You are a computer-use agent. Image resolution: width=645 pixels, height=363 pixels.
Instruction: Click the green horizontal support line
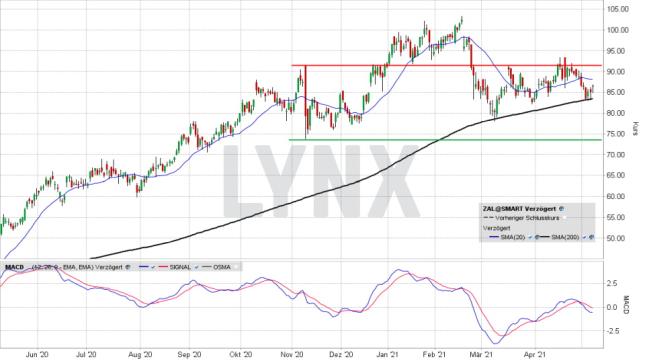coord(445,140)
